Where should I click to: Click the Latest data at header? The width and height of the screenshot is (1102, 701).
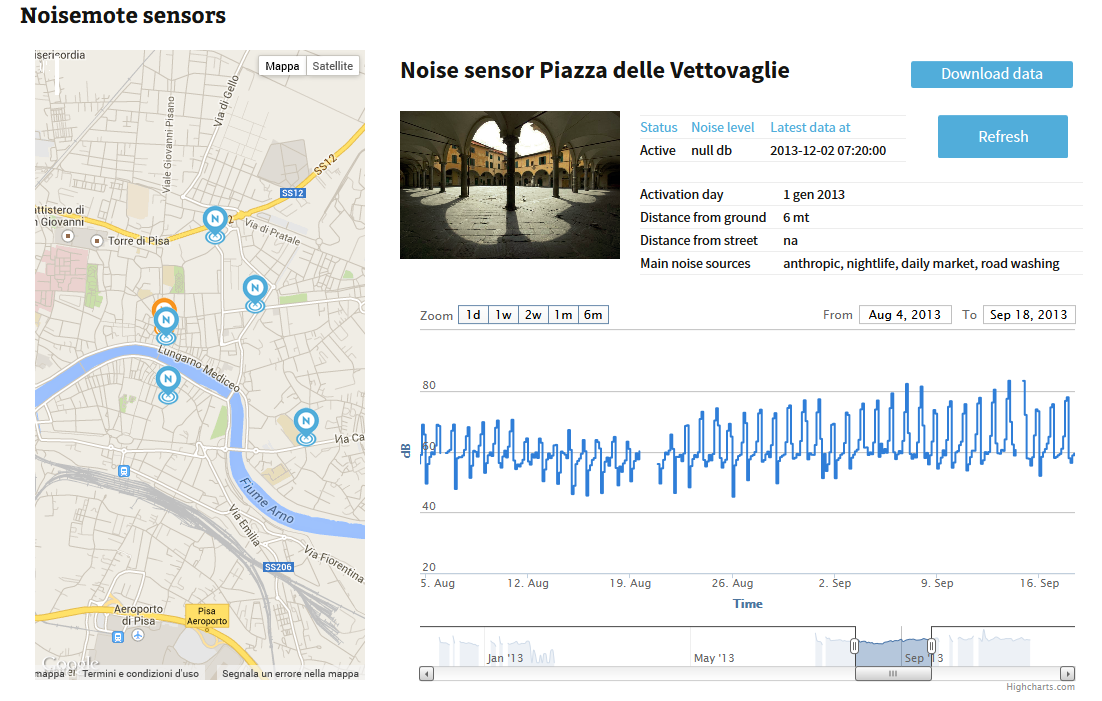tap(810, 127)
